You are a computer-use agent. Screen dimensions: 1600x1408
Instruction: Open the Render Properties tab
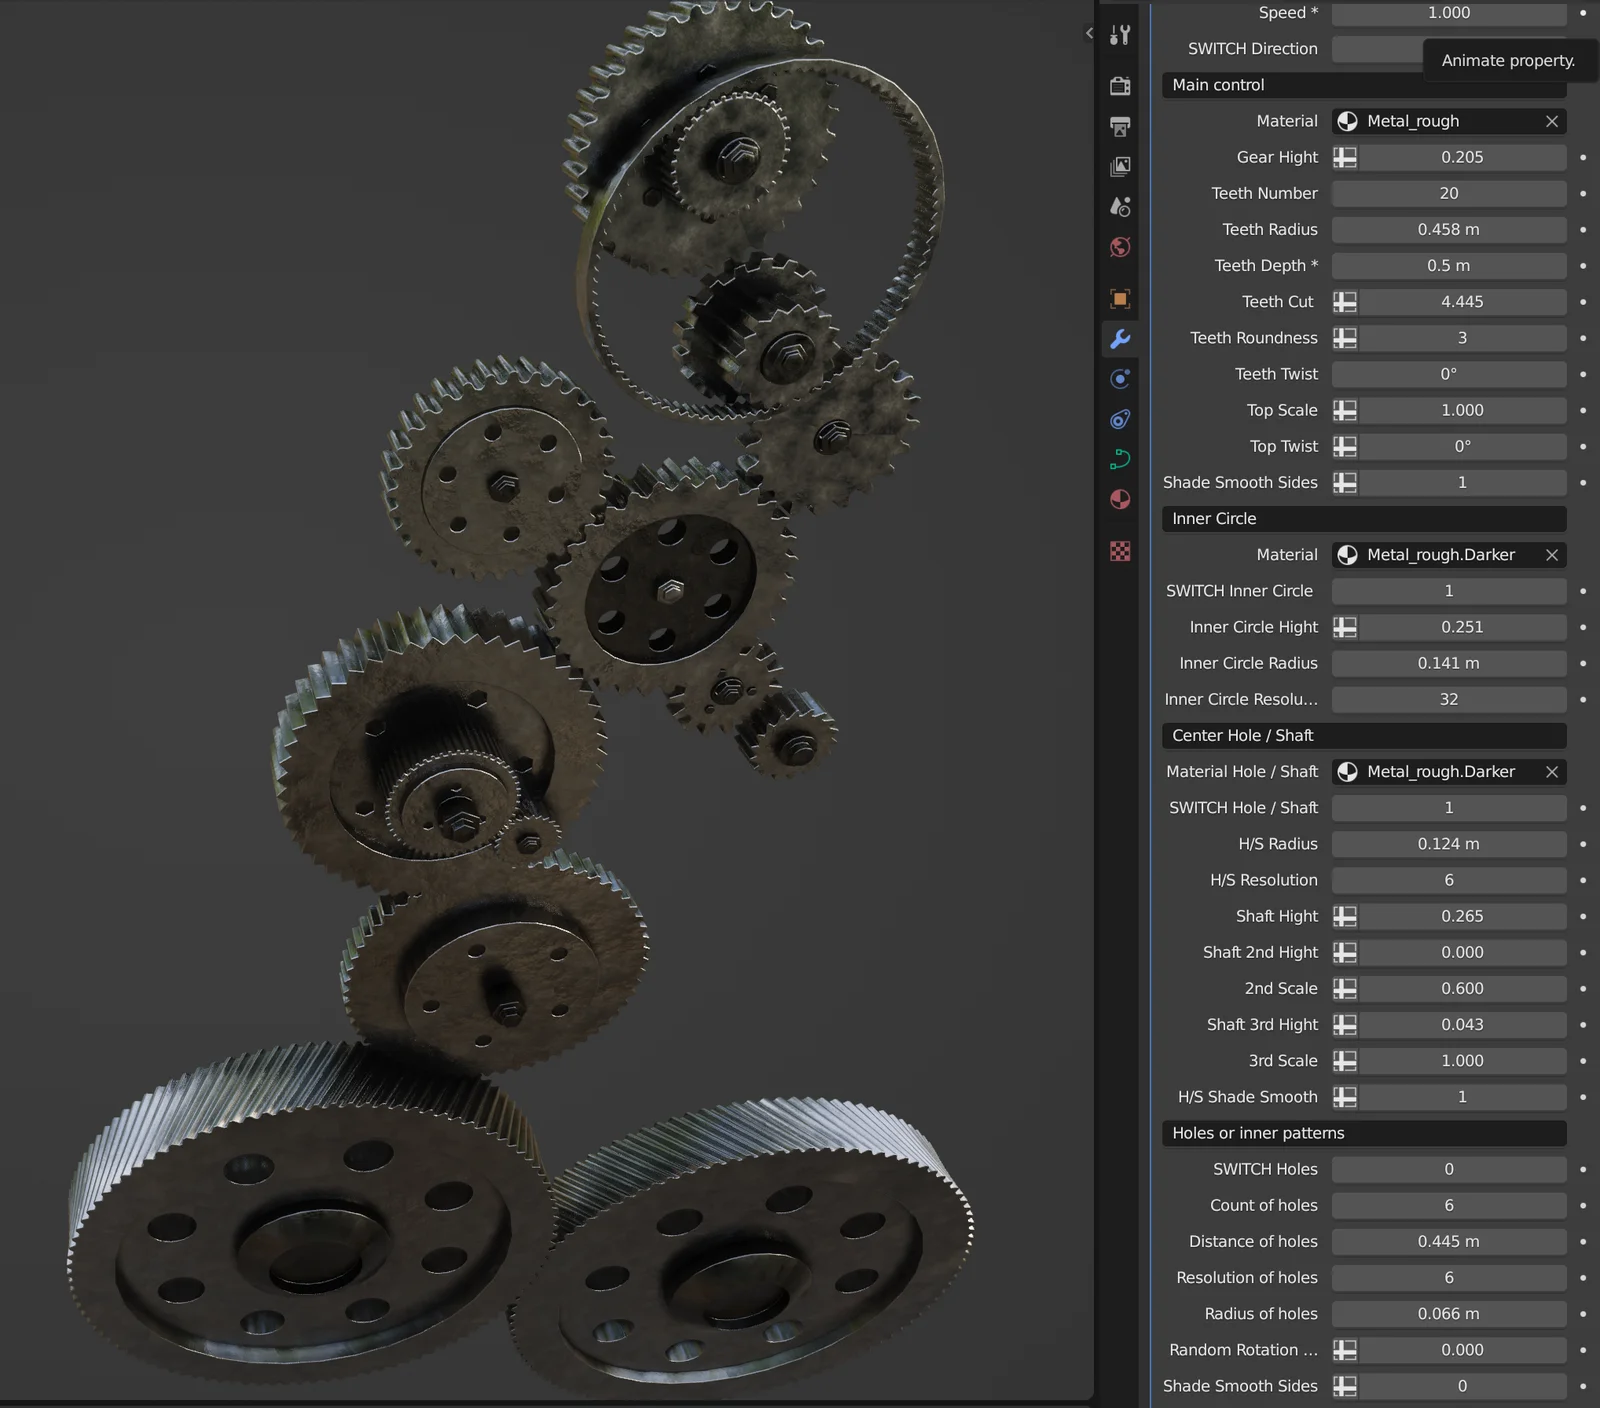click(1120, 86)
